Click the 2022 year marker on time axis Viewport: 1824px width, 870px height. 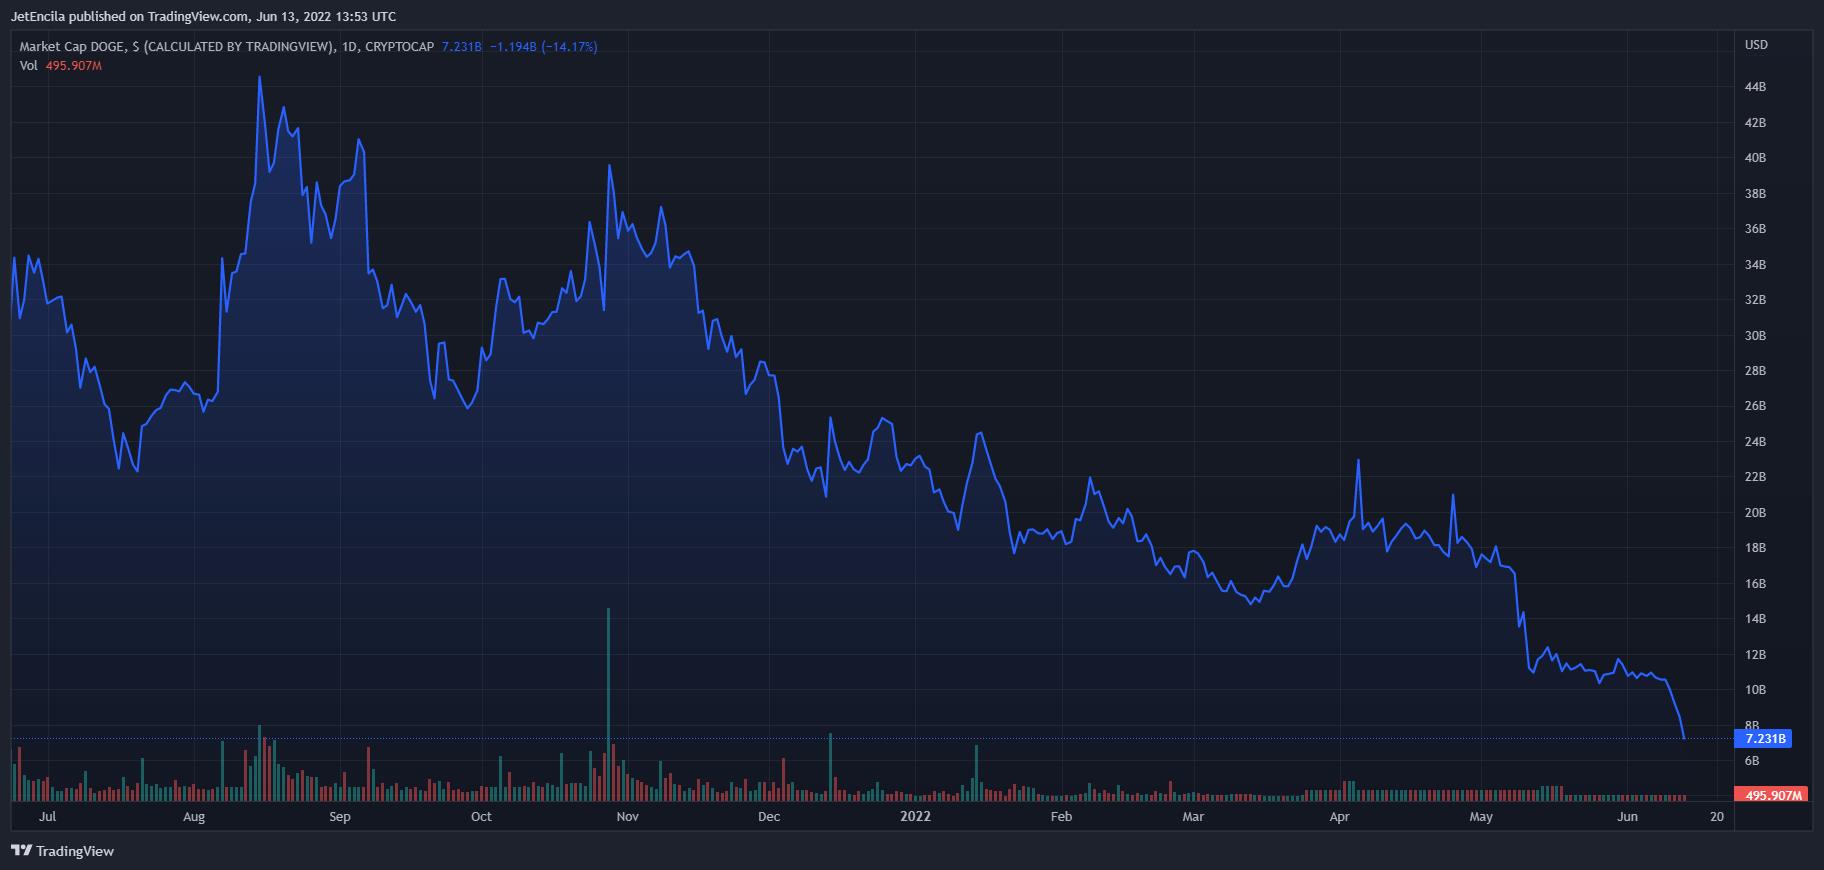[915, 817]
